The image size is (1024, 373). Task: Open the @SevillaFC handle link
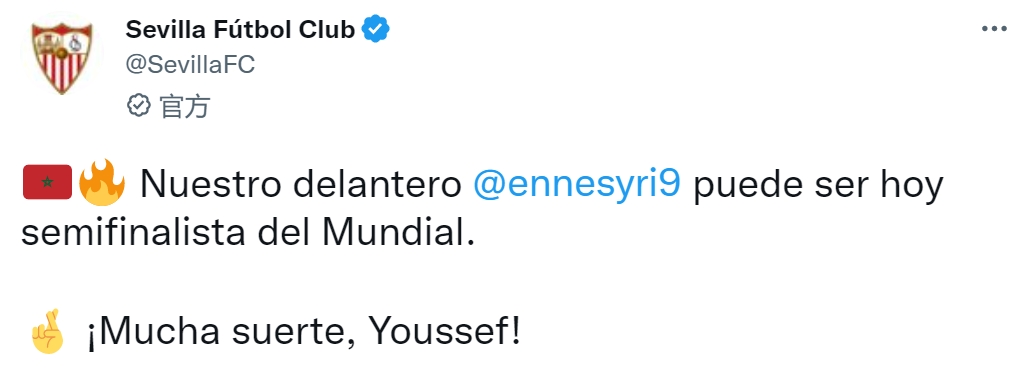point(190,64)
